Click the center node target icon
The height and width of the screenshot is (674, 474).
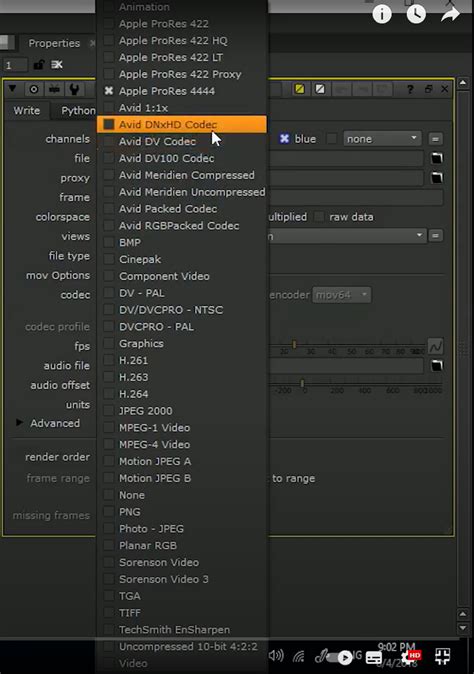click(34, 89)
